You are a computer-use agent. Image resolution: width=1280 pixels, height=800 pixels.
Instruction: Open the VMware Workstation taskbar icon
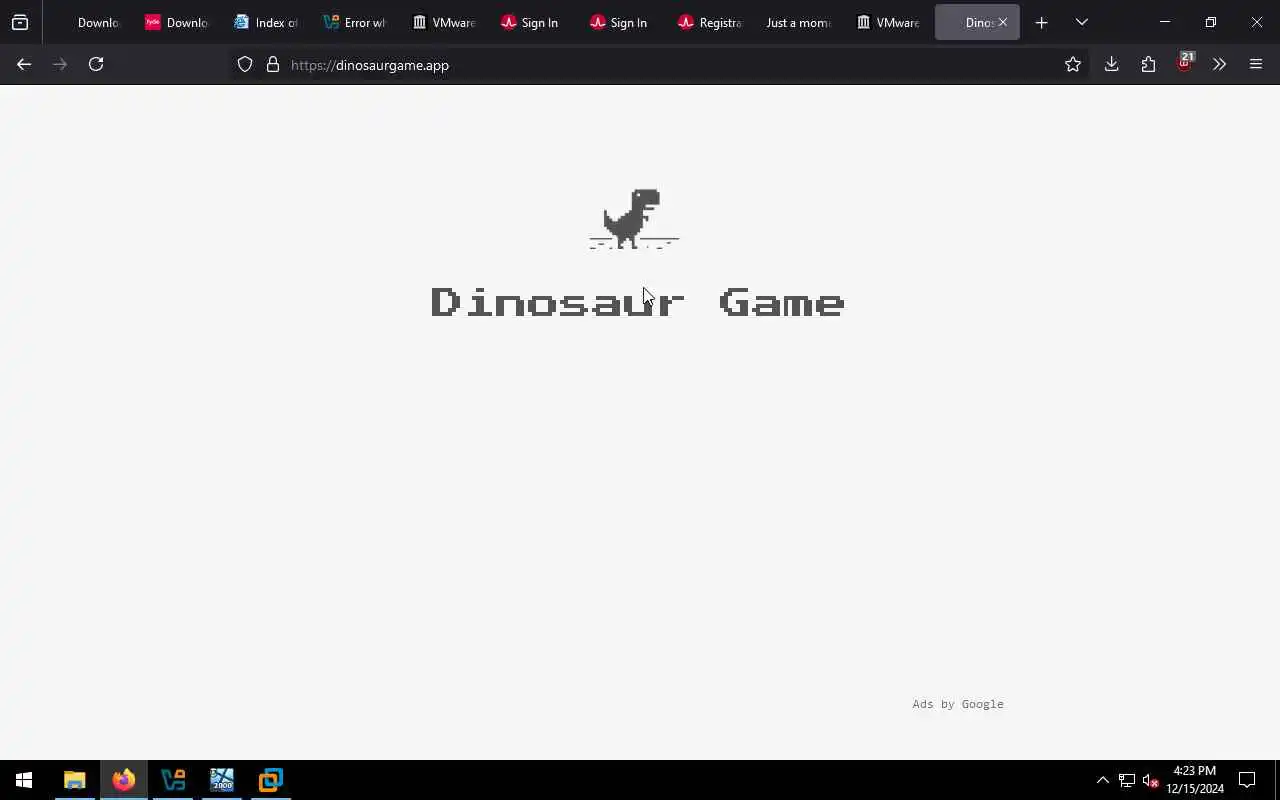270,780
